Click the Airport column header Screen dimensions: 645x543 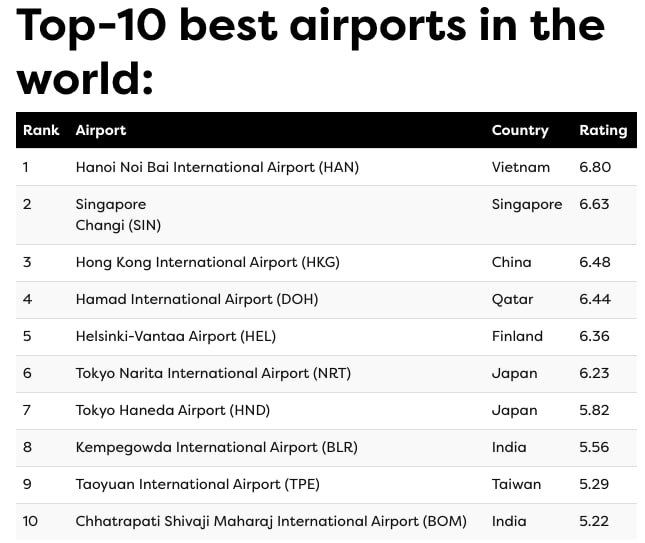pyautogui.click(x=101, y=130)
